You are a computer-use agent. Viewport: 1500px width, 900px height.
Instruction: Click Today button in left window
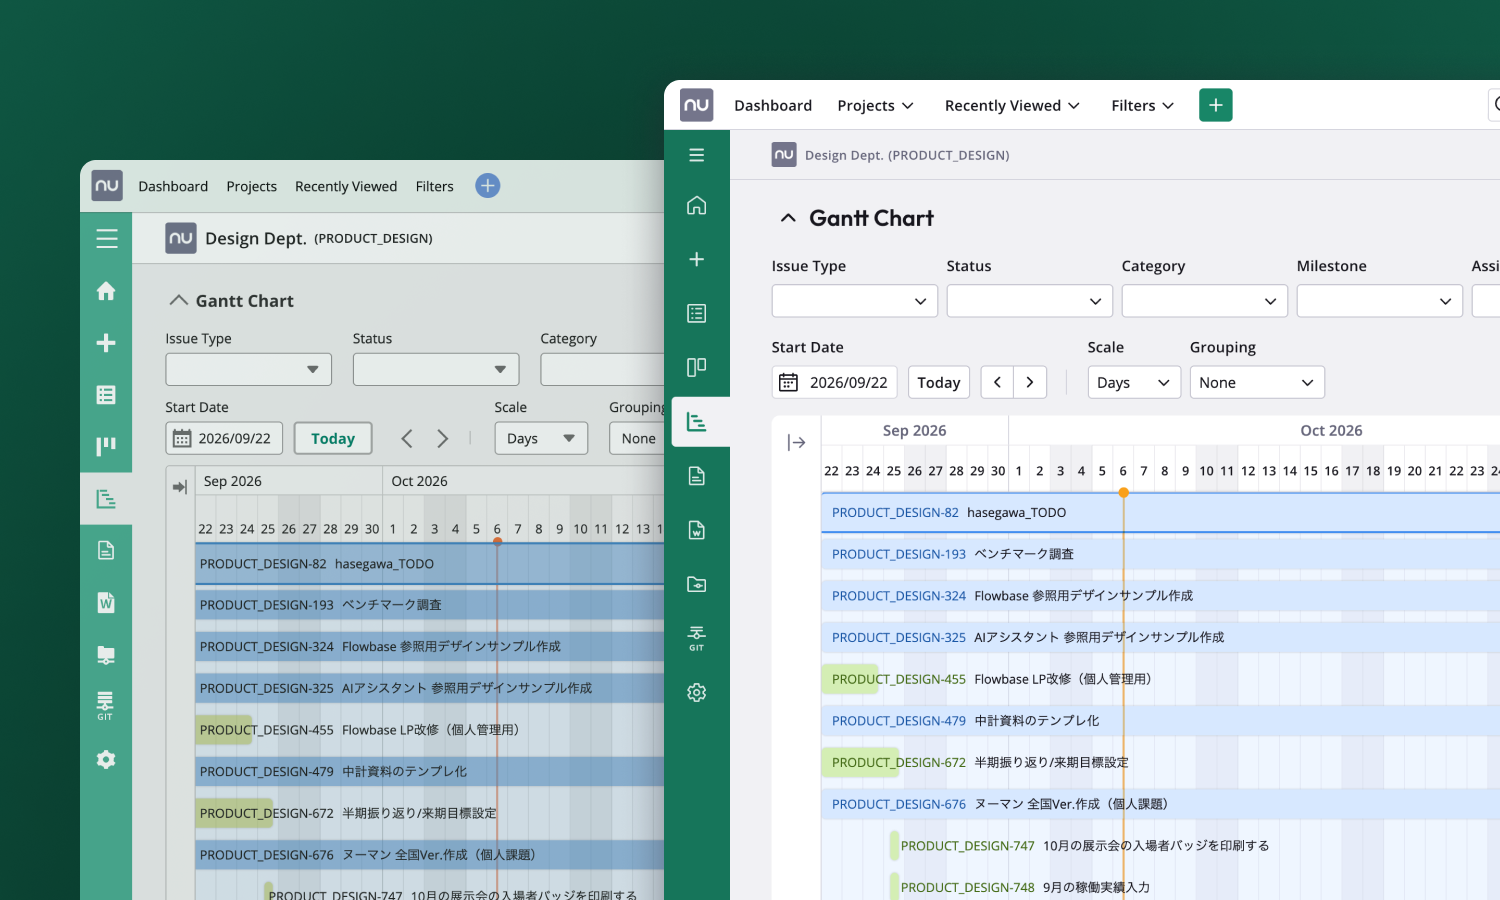(x=333, y=438)
